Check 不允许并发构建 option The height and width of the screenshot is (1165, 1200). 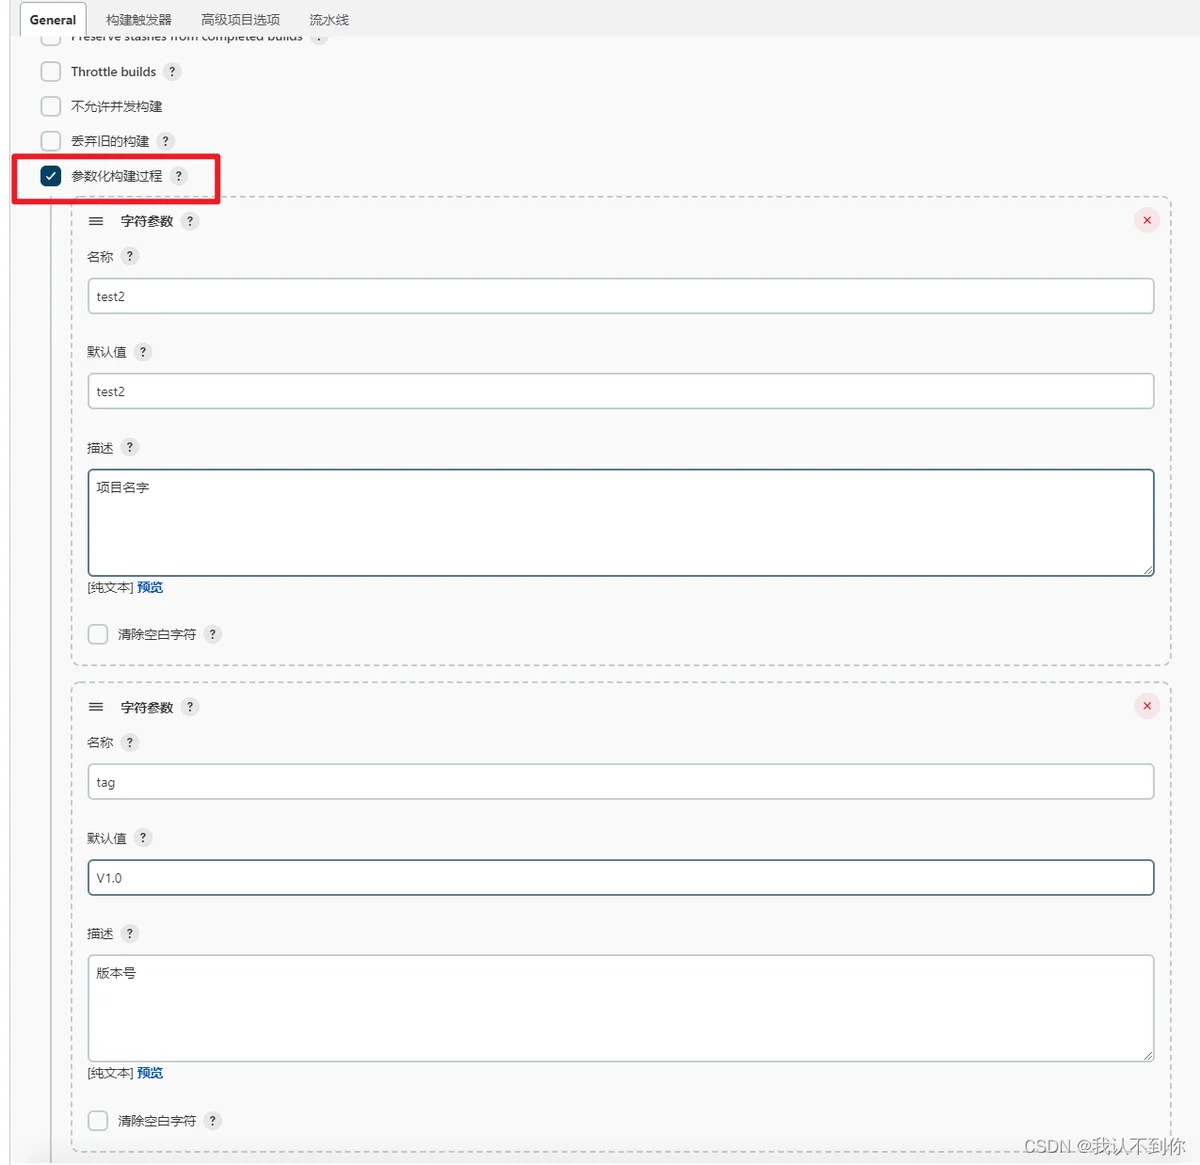(x=51, y=106)
